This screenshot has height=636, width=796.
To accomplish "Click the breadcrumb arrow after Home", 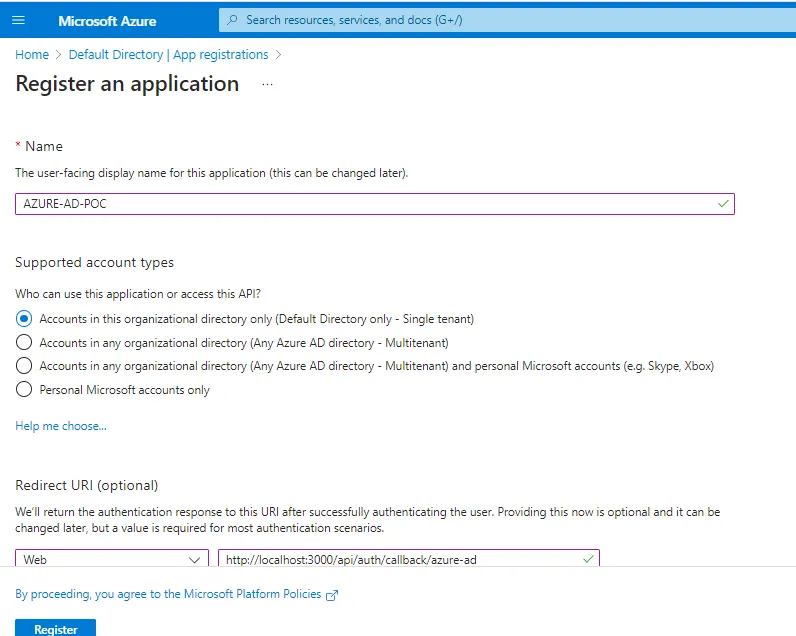I will coord(58,54).
